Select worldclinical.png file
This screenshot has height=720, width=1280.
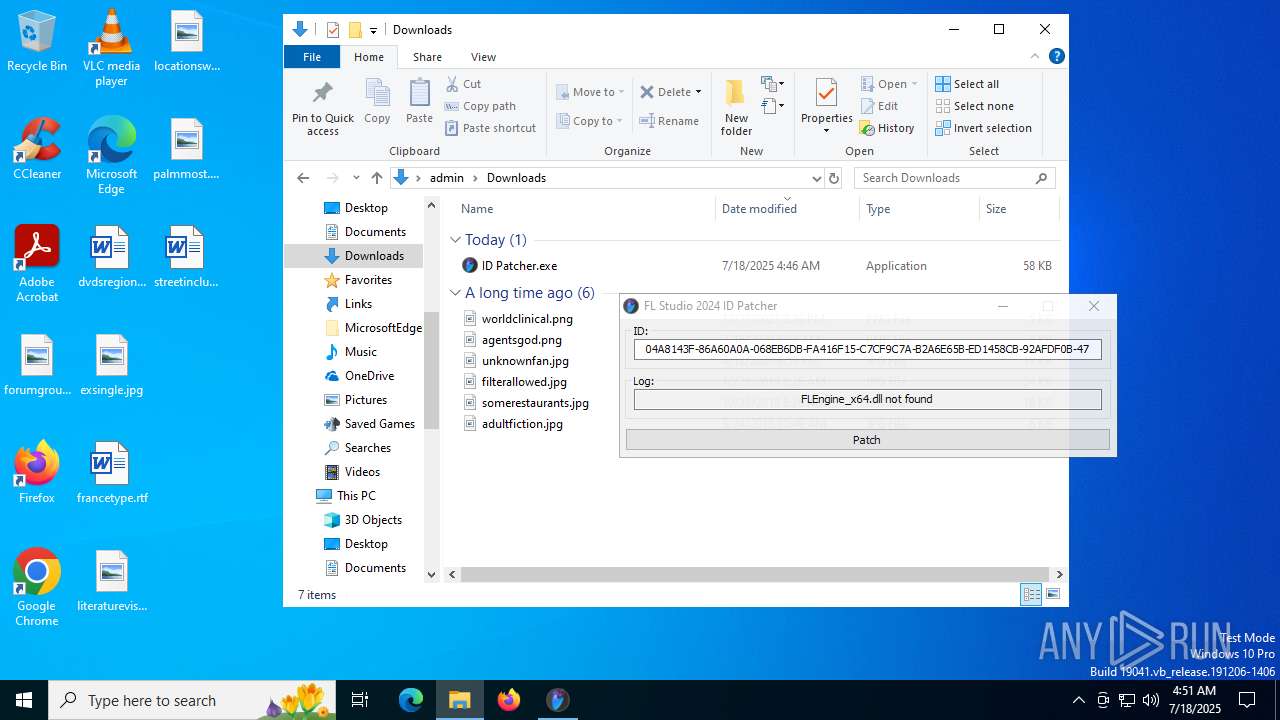pos(527,319)
